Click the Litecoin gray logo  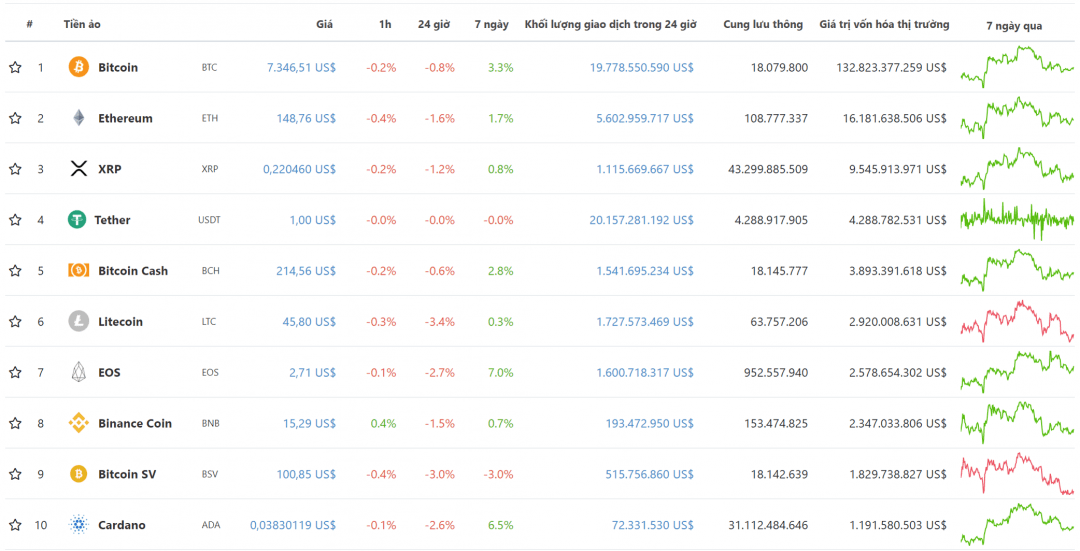(79, 322)
